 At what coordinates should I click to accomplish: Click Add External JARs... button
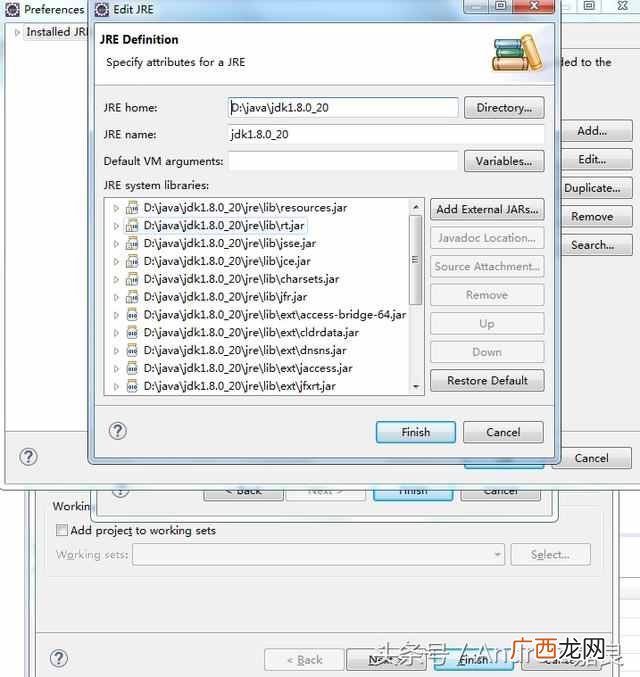487,209
